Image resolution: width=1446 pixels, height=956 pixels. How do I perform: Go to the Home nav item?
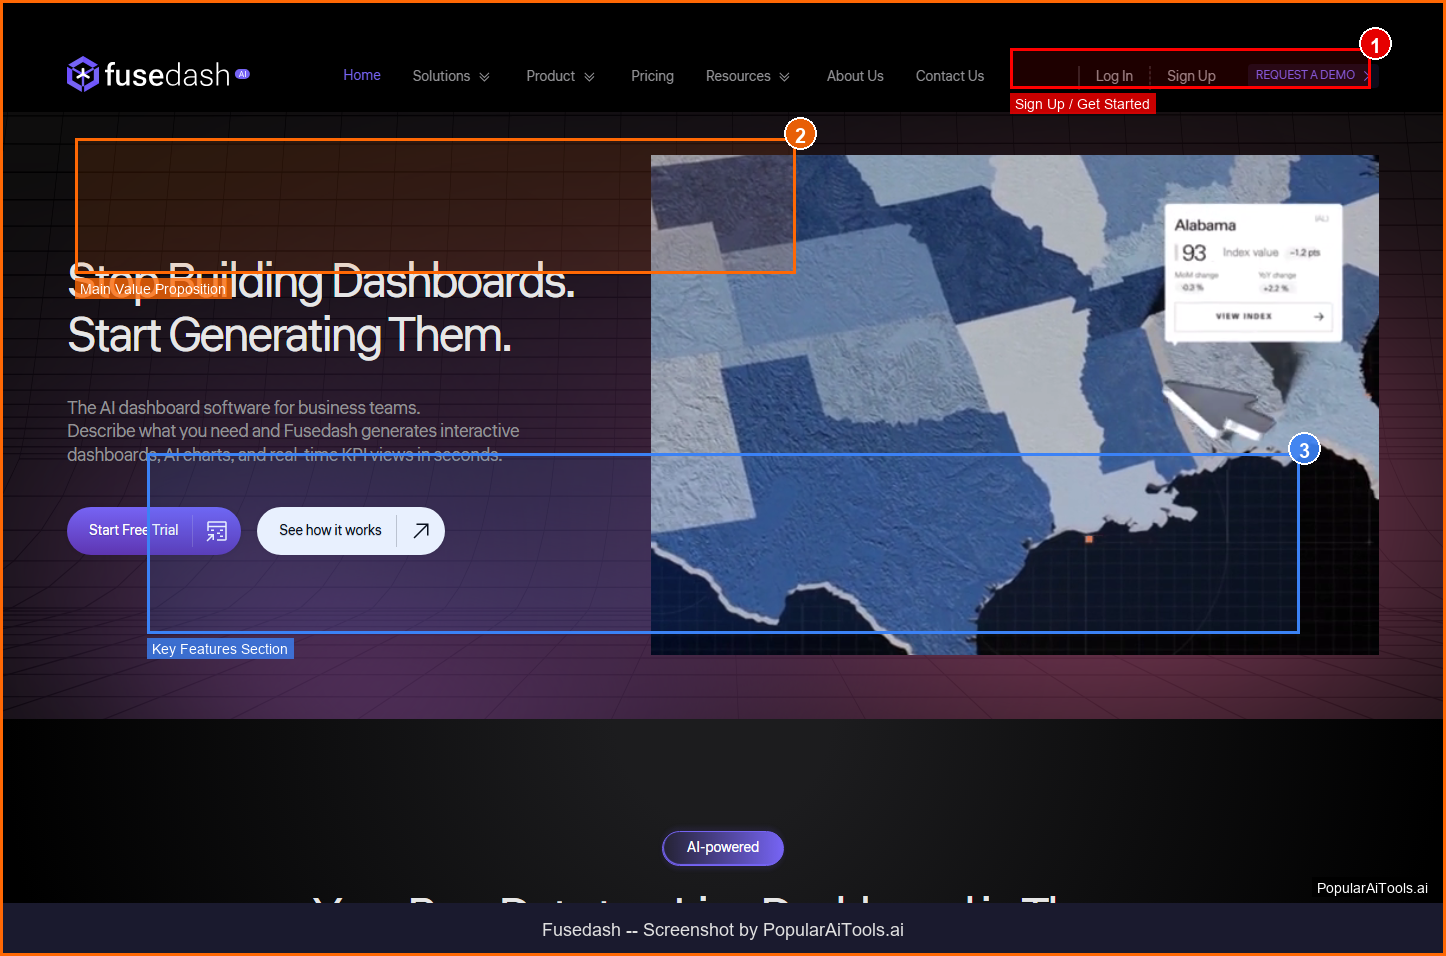pyautogui.click(x=361, y=75)
